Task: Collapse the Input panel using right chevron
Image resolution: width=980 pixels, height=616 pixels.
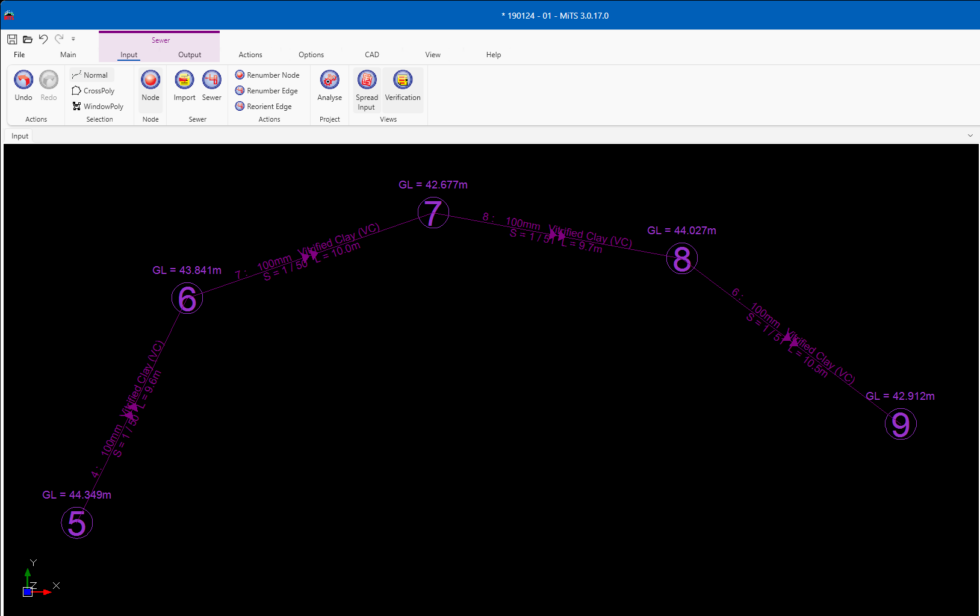Action: (969, 135)
